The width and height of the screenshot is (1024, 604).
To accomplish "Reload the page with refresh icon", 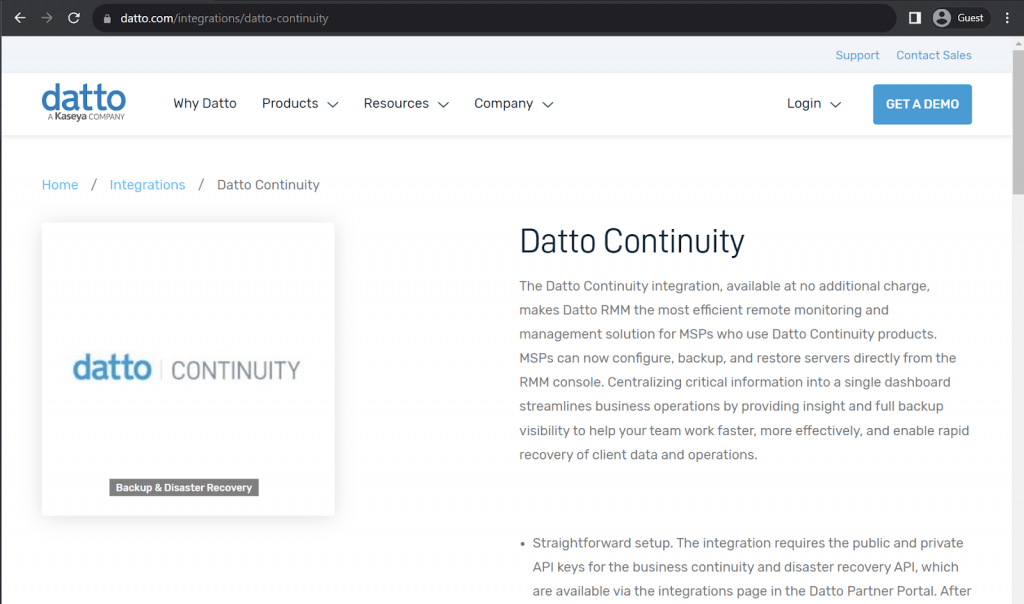I will pyautogui.click(x=74, y=18).
